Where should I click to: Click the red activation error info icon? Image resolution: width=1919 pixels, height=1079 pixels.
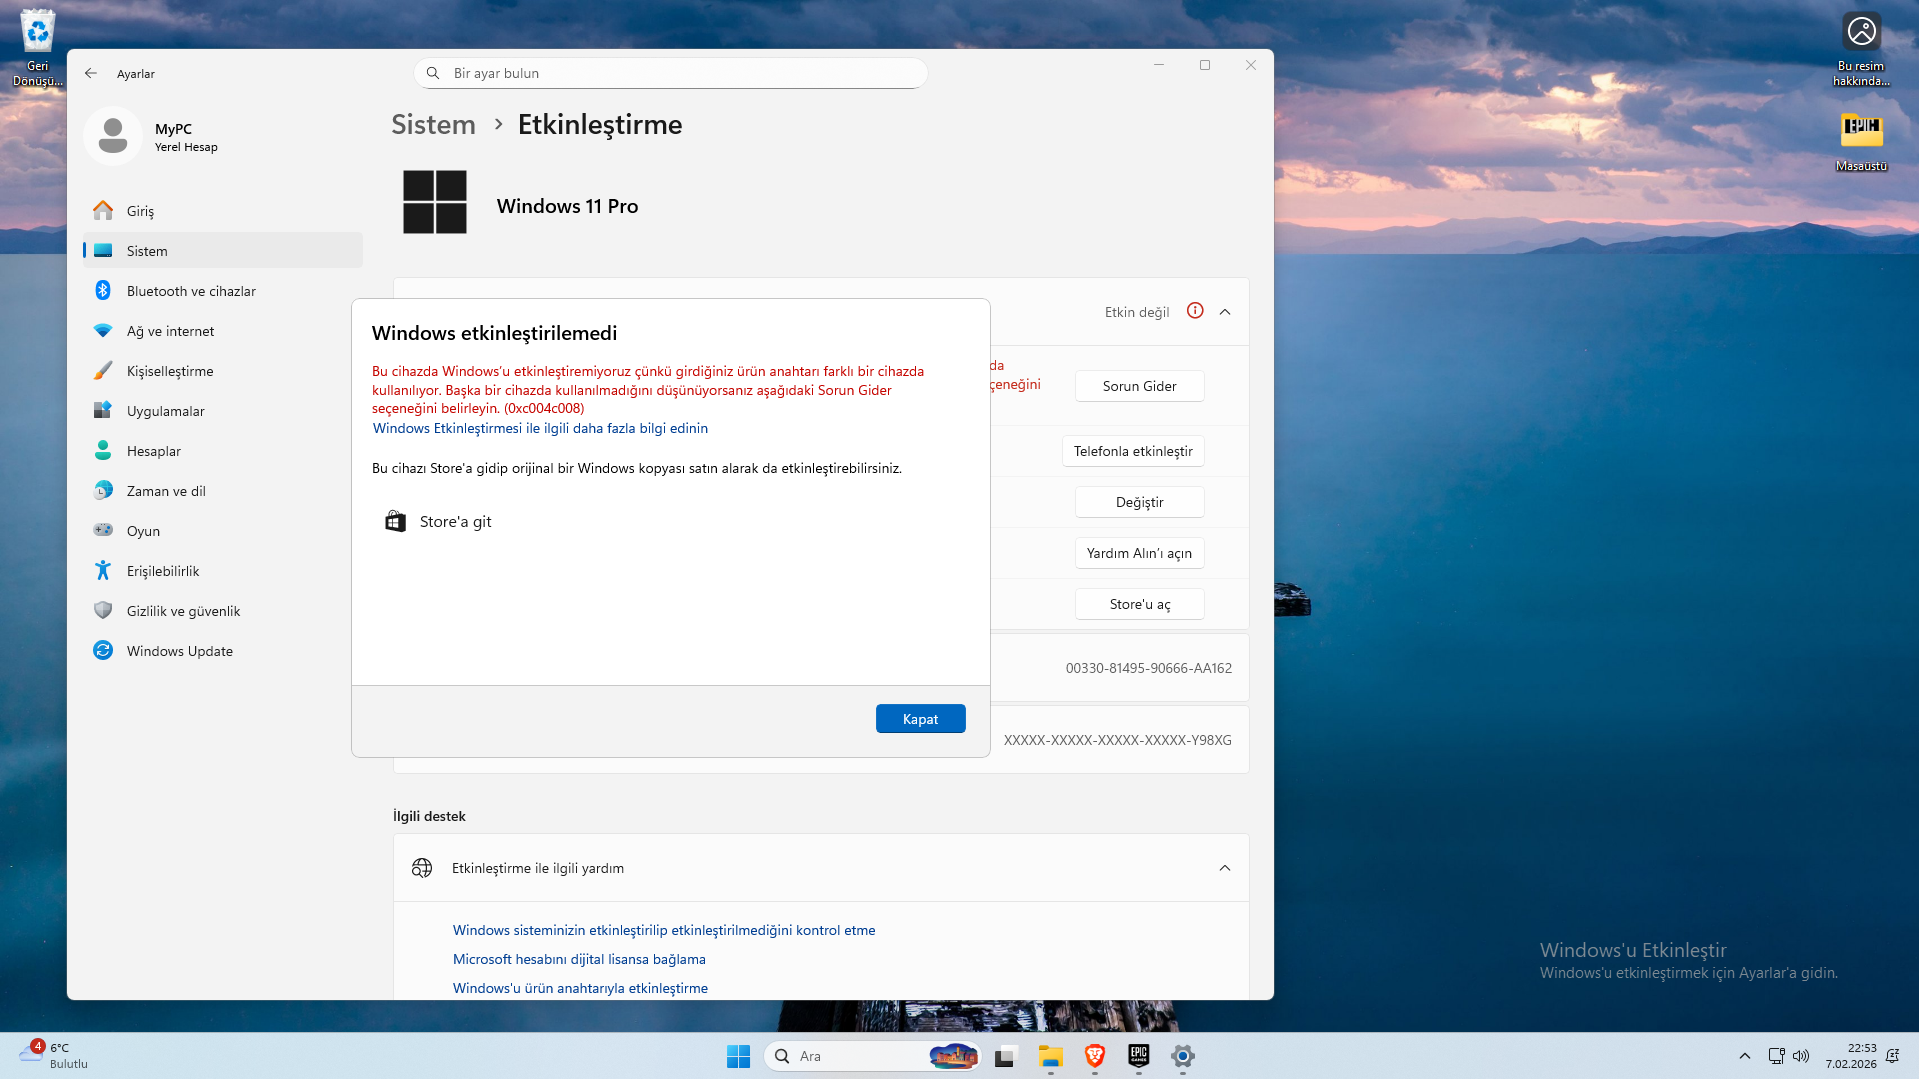[1195, 311]
